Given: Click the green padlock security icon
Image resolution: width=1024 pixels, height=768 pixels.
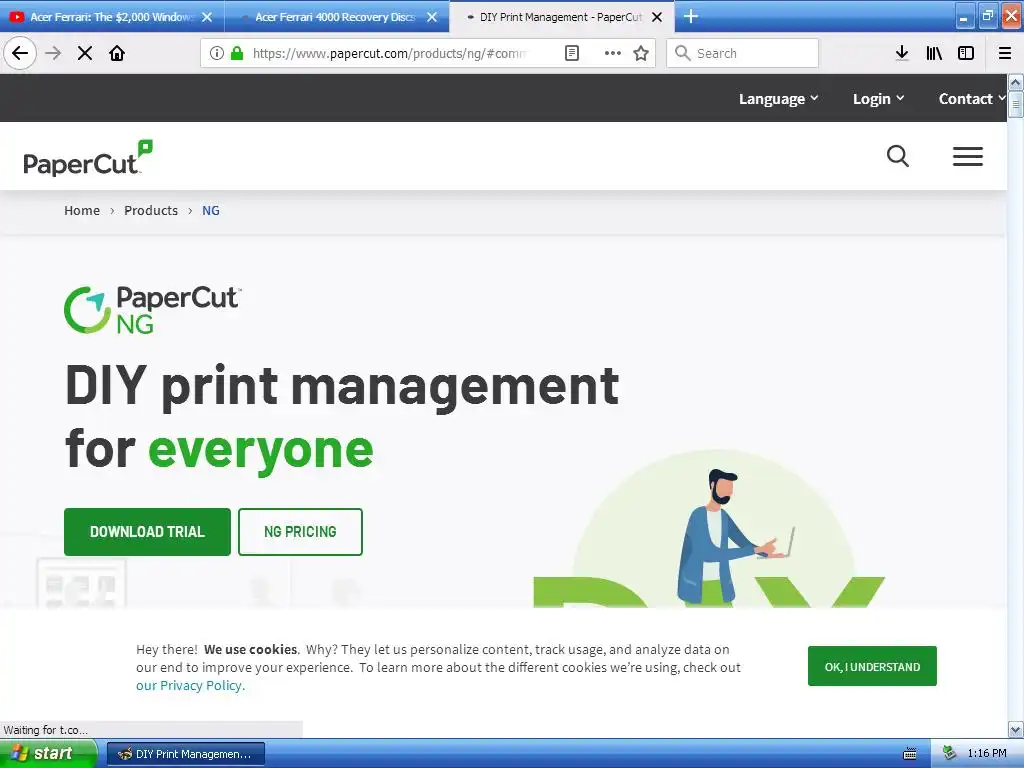Looking at the screenshot, I should pos(237,53).
